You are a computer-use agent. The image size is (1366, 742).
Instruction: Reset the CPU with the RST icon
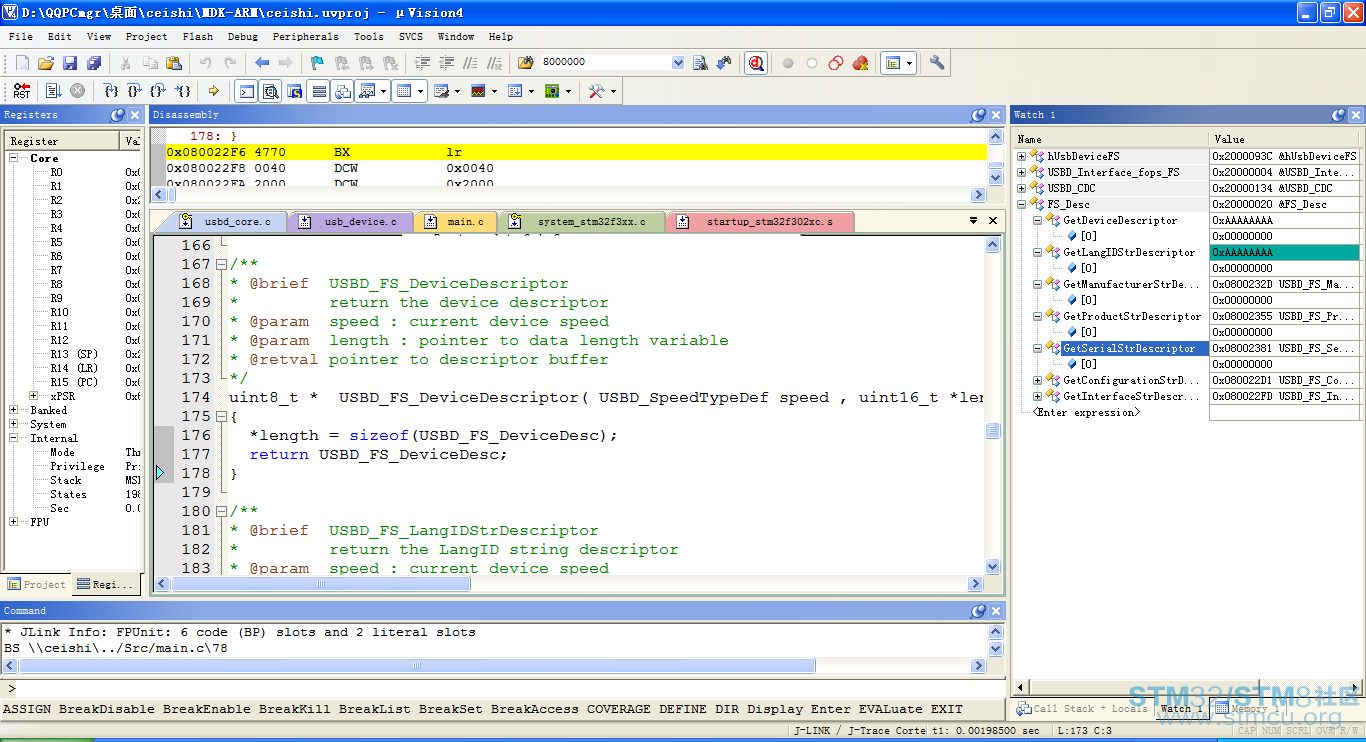tap(21, 91)
